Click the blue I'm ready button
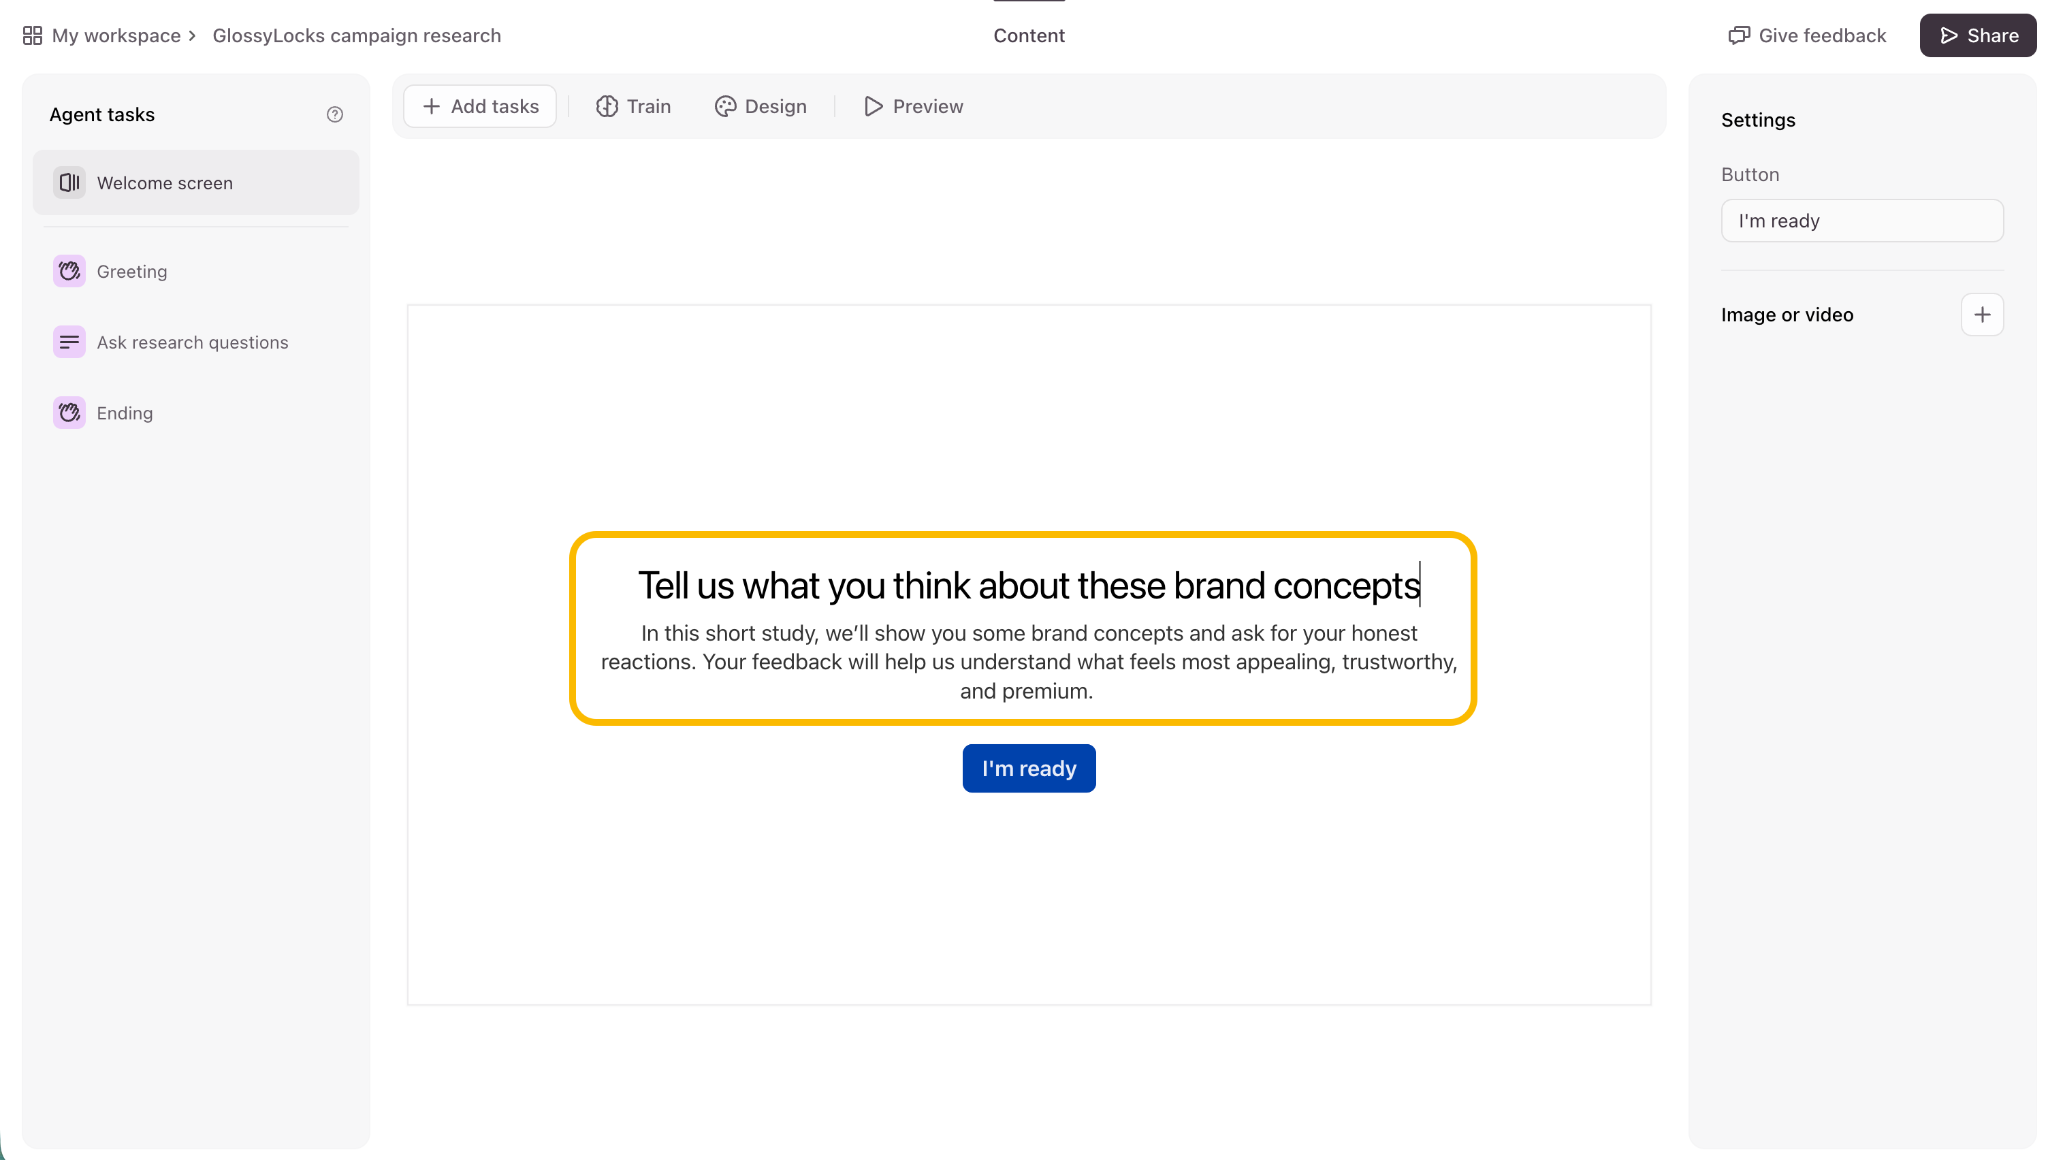This screenshot has height=1160, width=2048. click(1029, 768)
